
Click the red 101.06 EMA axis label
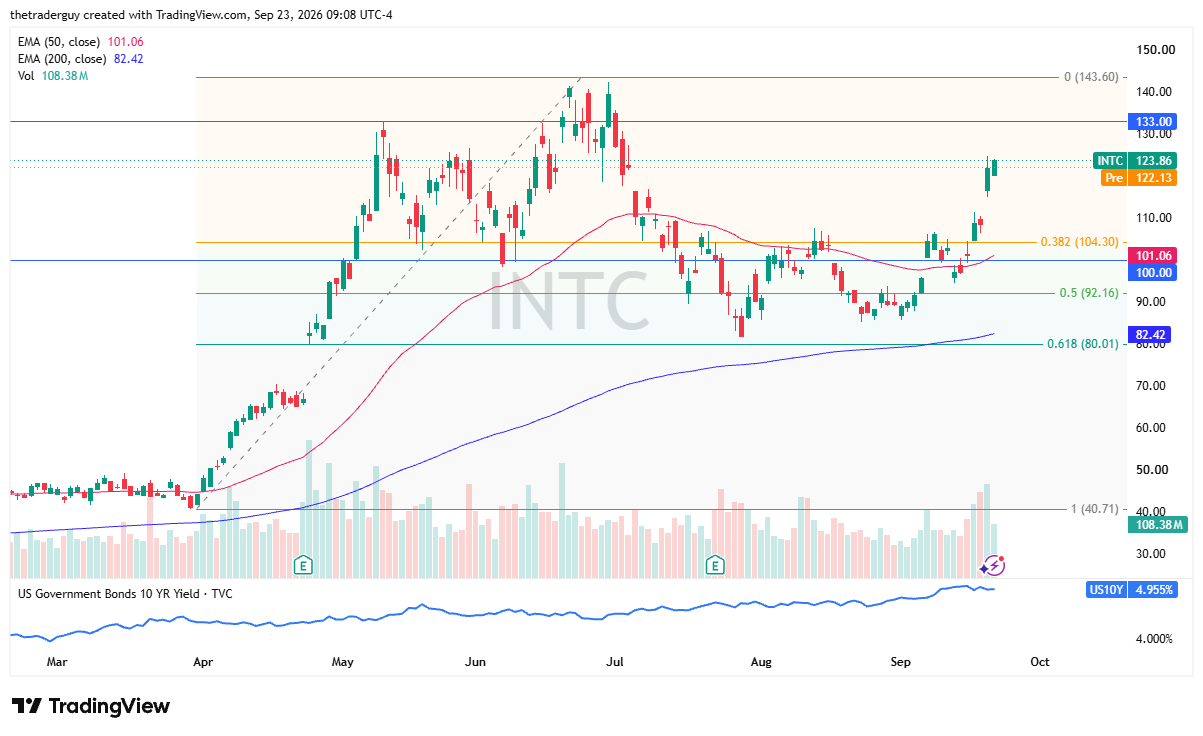tap(1153, 256)
